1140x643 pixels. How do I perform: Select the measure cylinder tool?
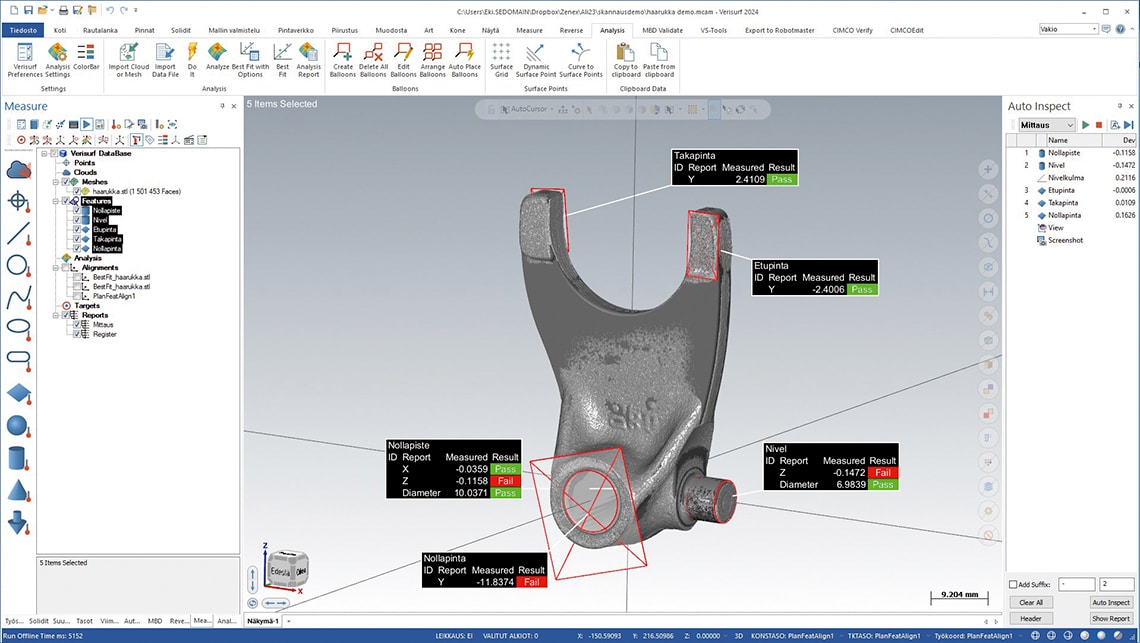[18, 458]
